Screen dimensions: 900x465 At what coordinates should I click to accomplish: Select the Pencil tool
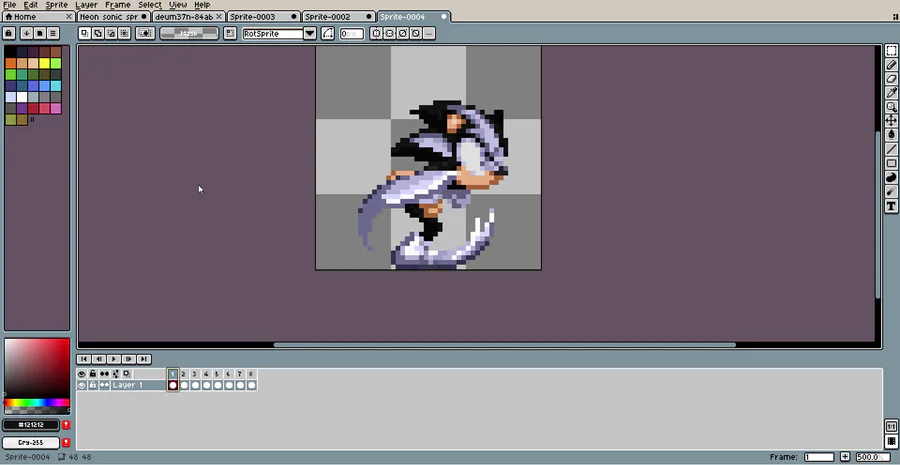891,65
